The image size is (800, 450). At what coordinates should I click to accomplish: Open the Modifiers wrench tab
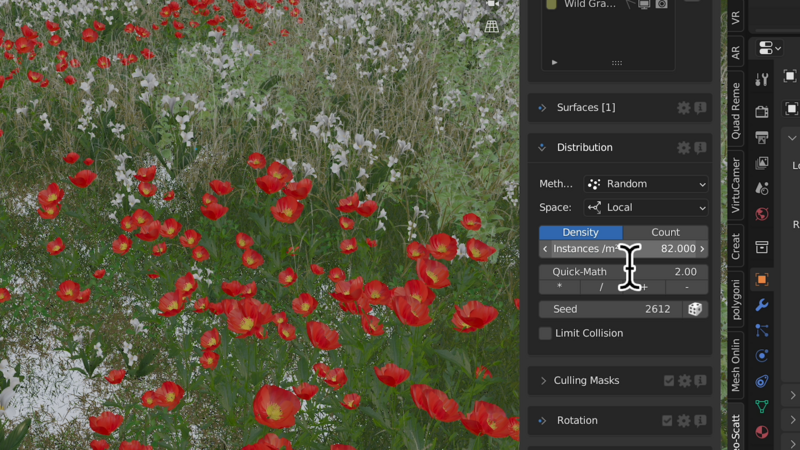[762, 305]
